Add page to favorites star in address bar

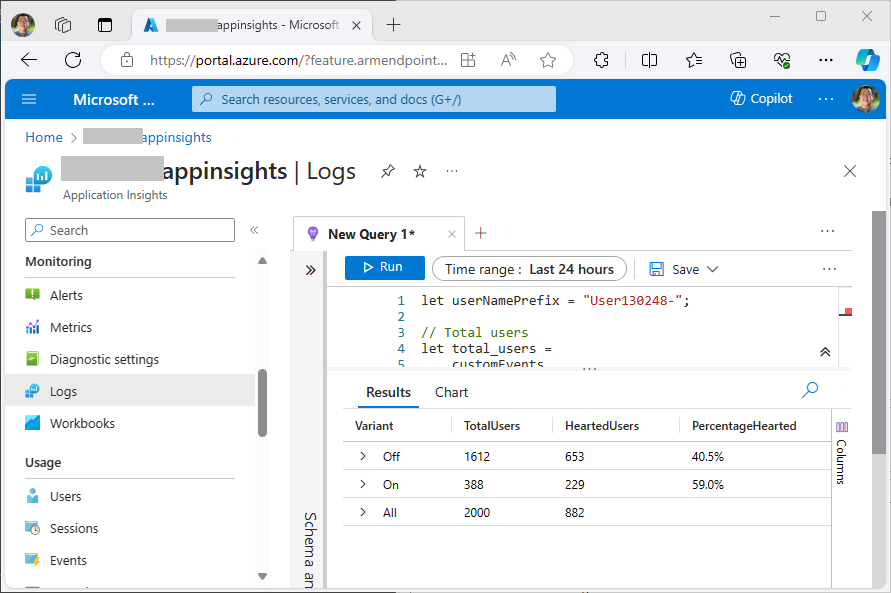(547, 60)
